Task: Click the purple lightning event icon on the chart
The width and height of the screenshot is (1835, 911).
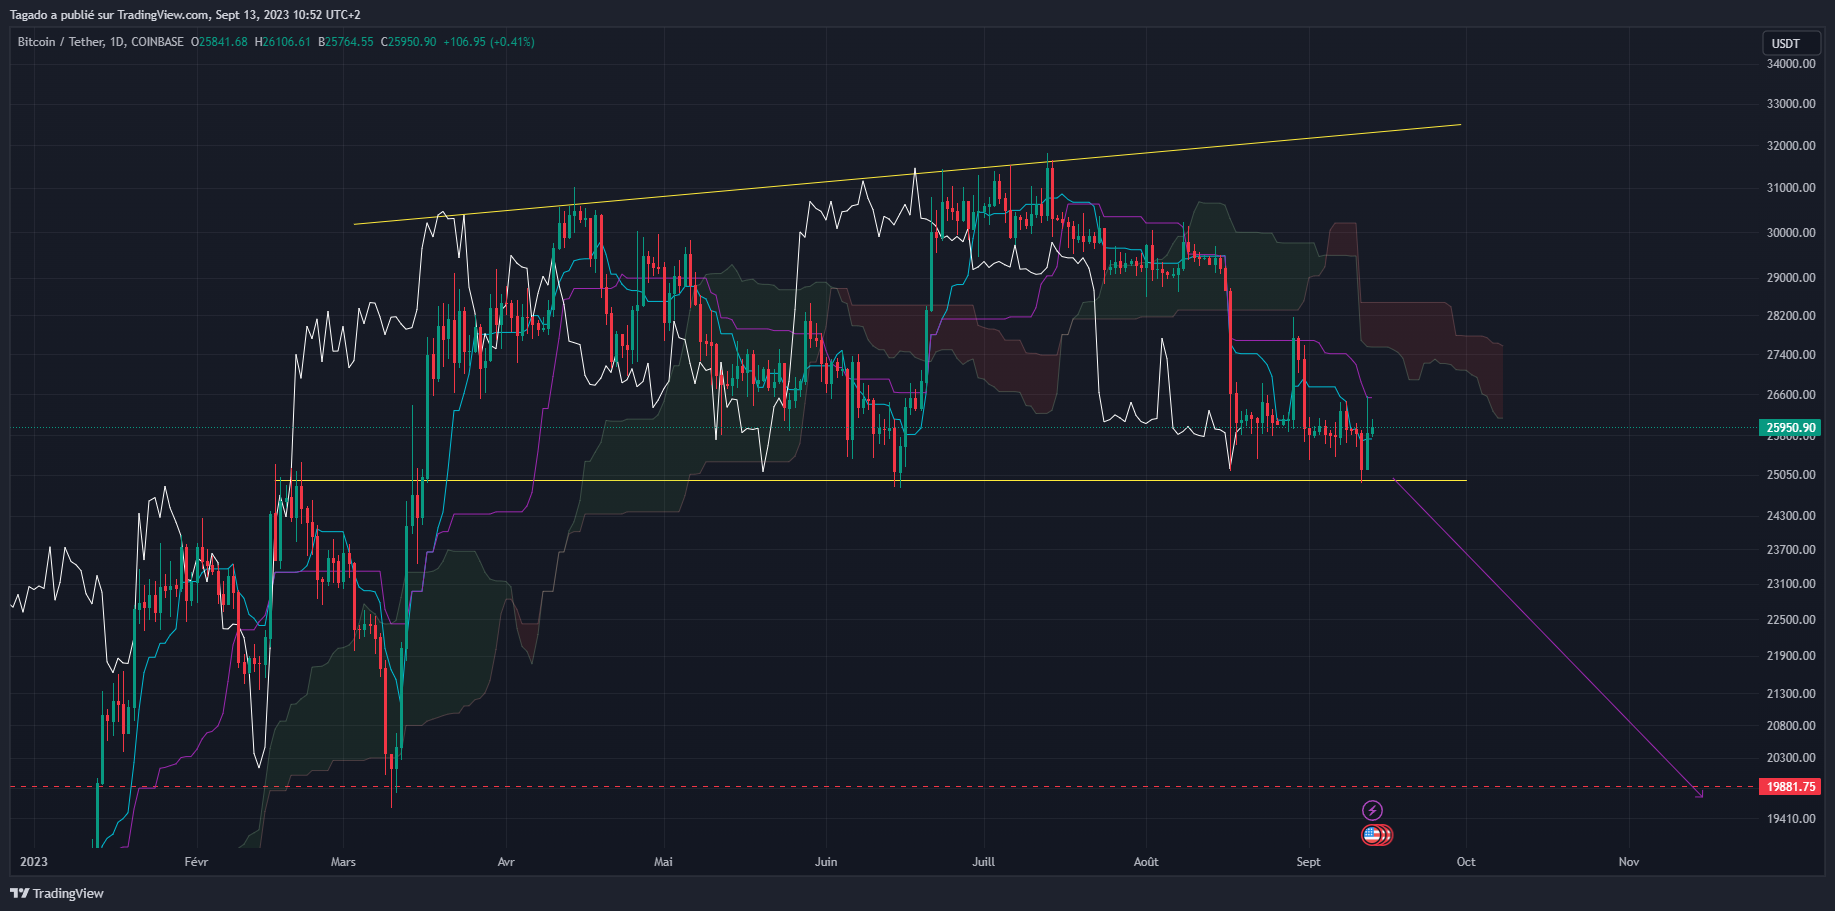Action: tap(1372, 812)
